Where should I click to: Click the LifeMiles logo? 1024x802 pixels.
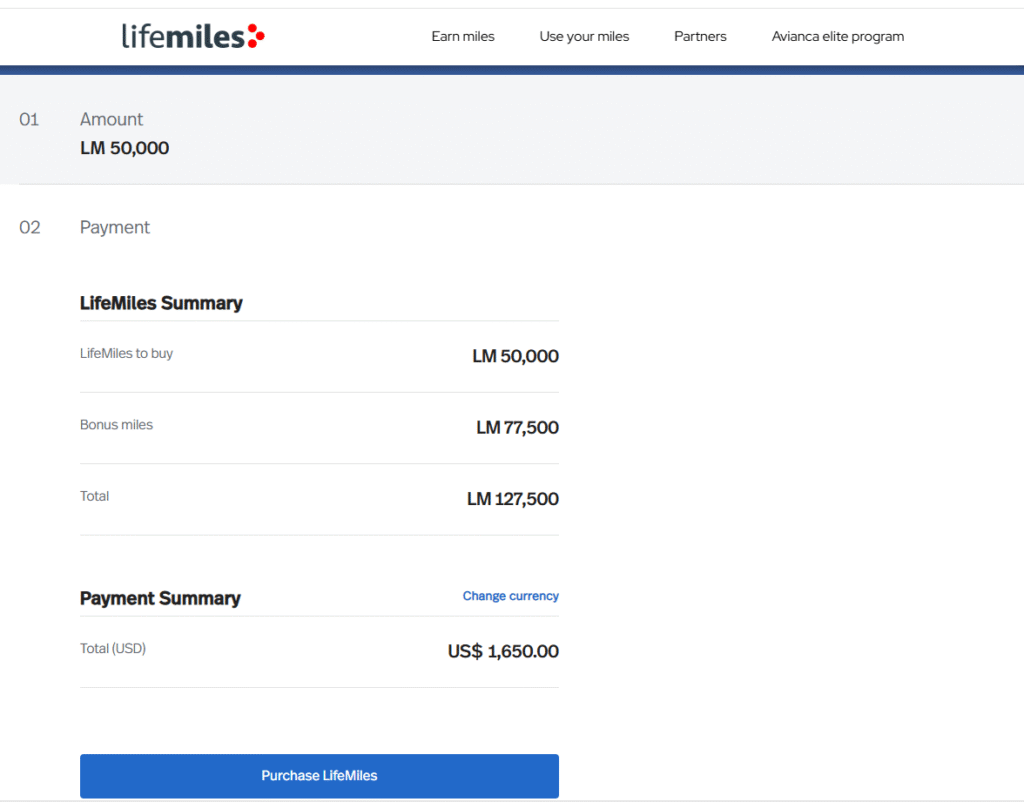coord(192,37)
